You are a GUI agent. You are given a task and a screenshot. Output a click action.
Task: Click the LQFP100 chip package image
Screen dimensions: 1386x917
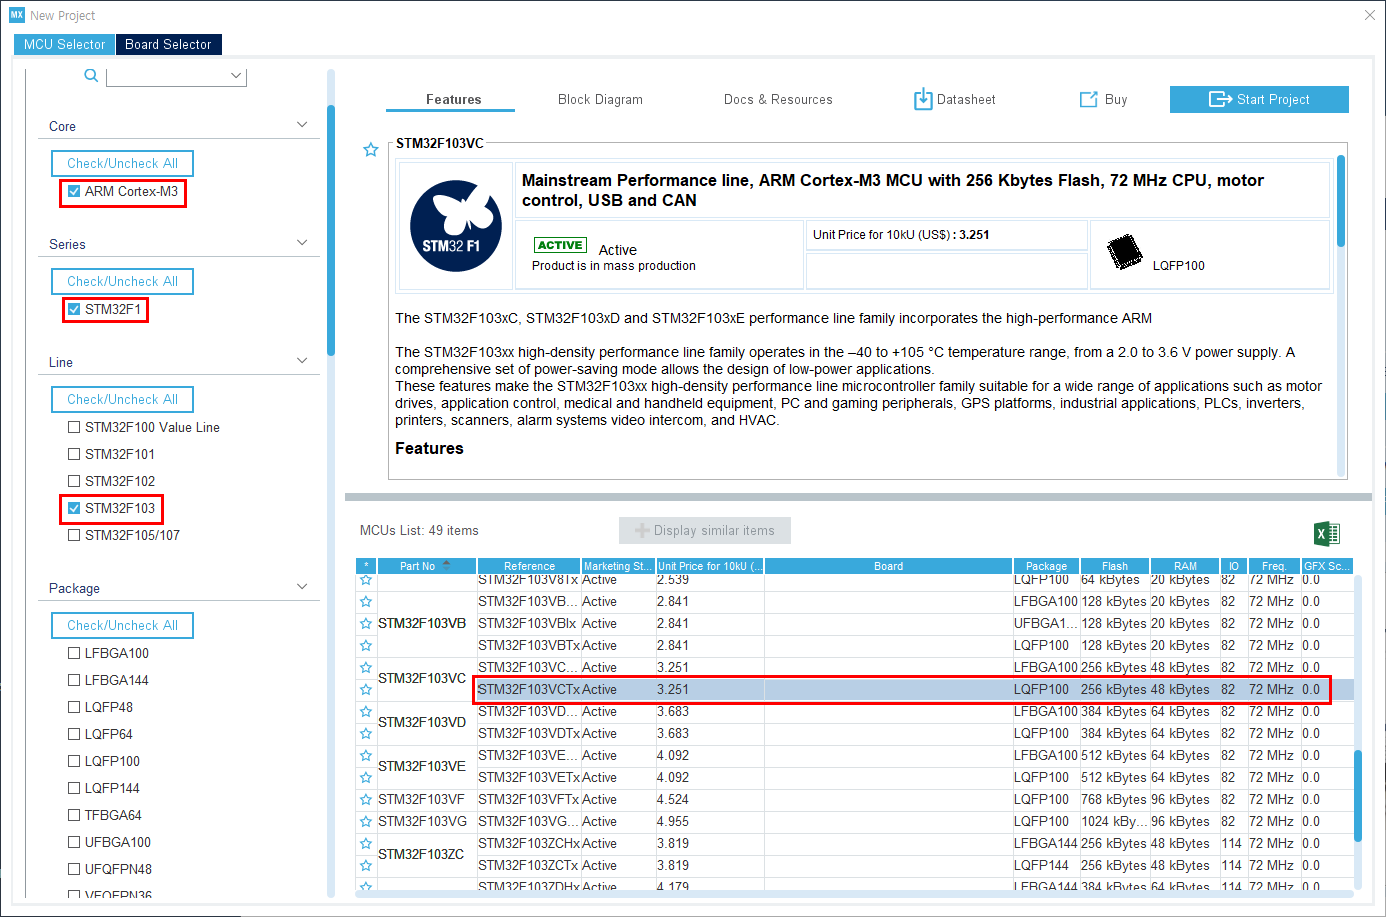[x=1125, y=251]
